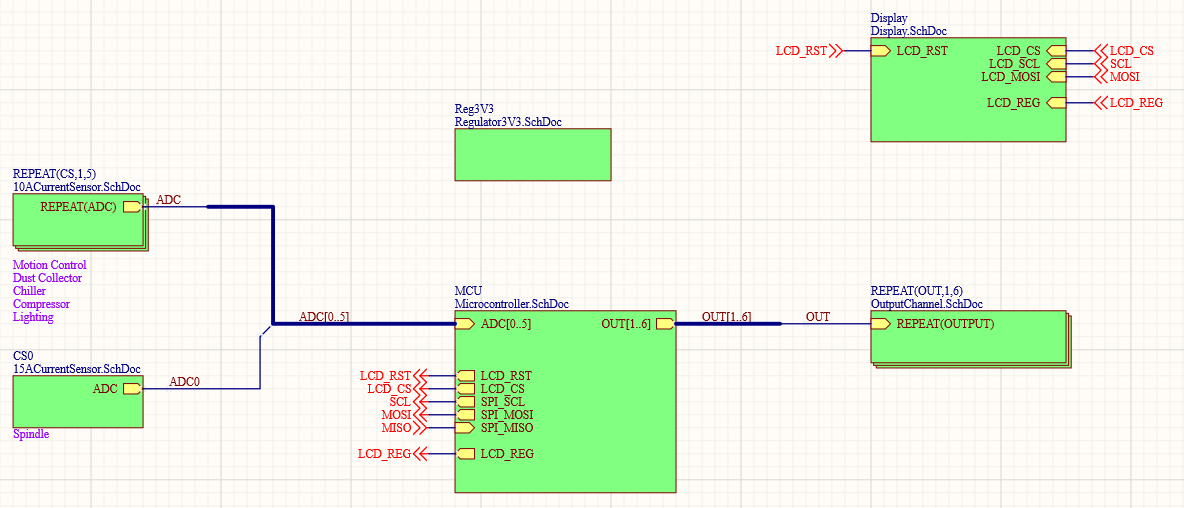This screenshot has height=508, width=1184.
Task: Click the 10ACurrentSensor.SchDoc file name
Action: pos(76,186)
